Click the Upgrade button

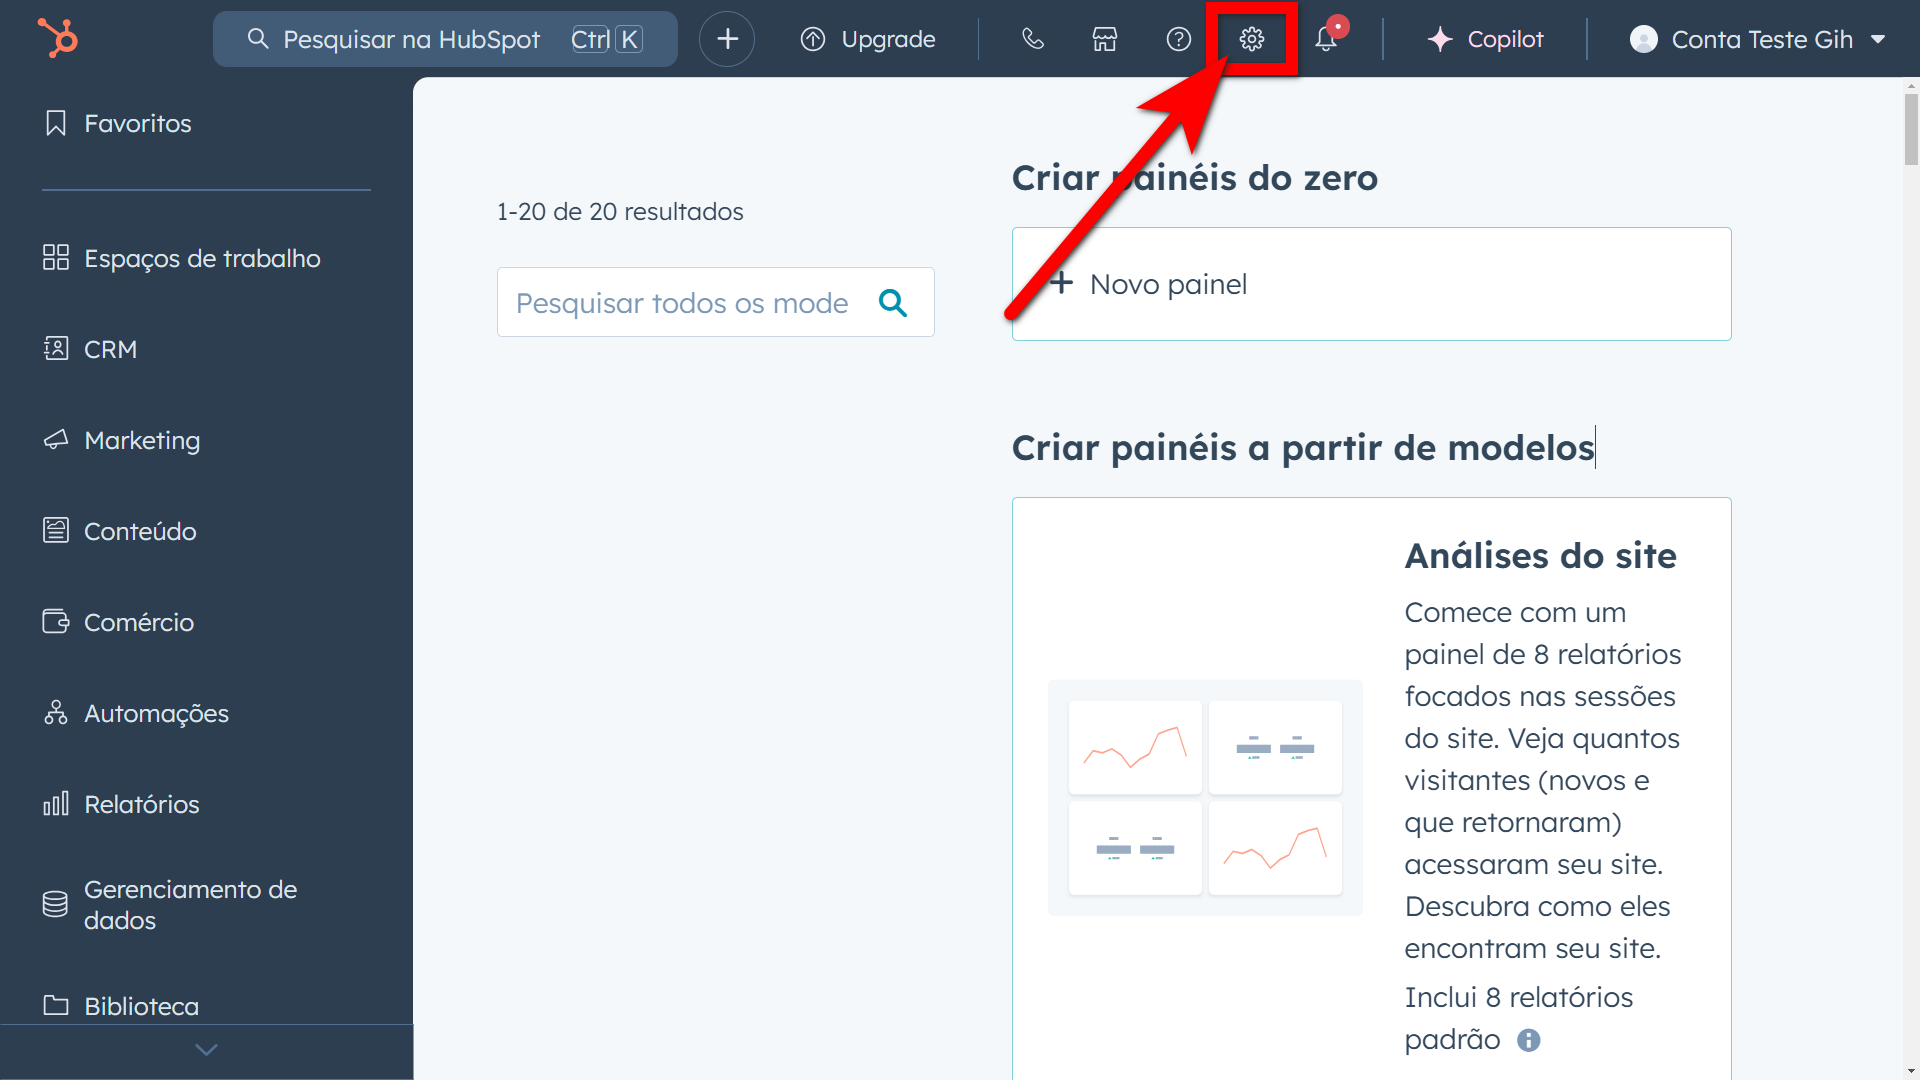[x=868, y=39]
